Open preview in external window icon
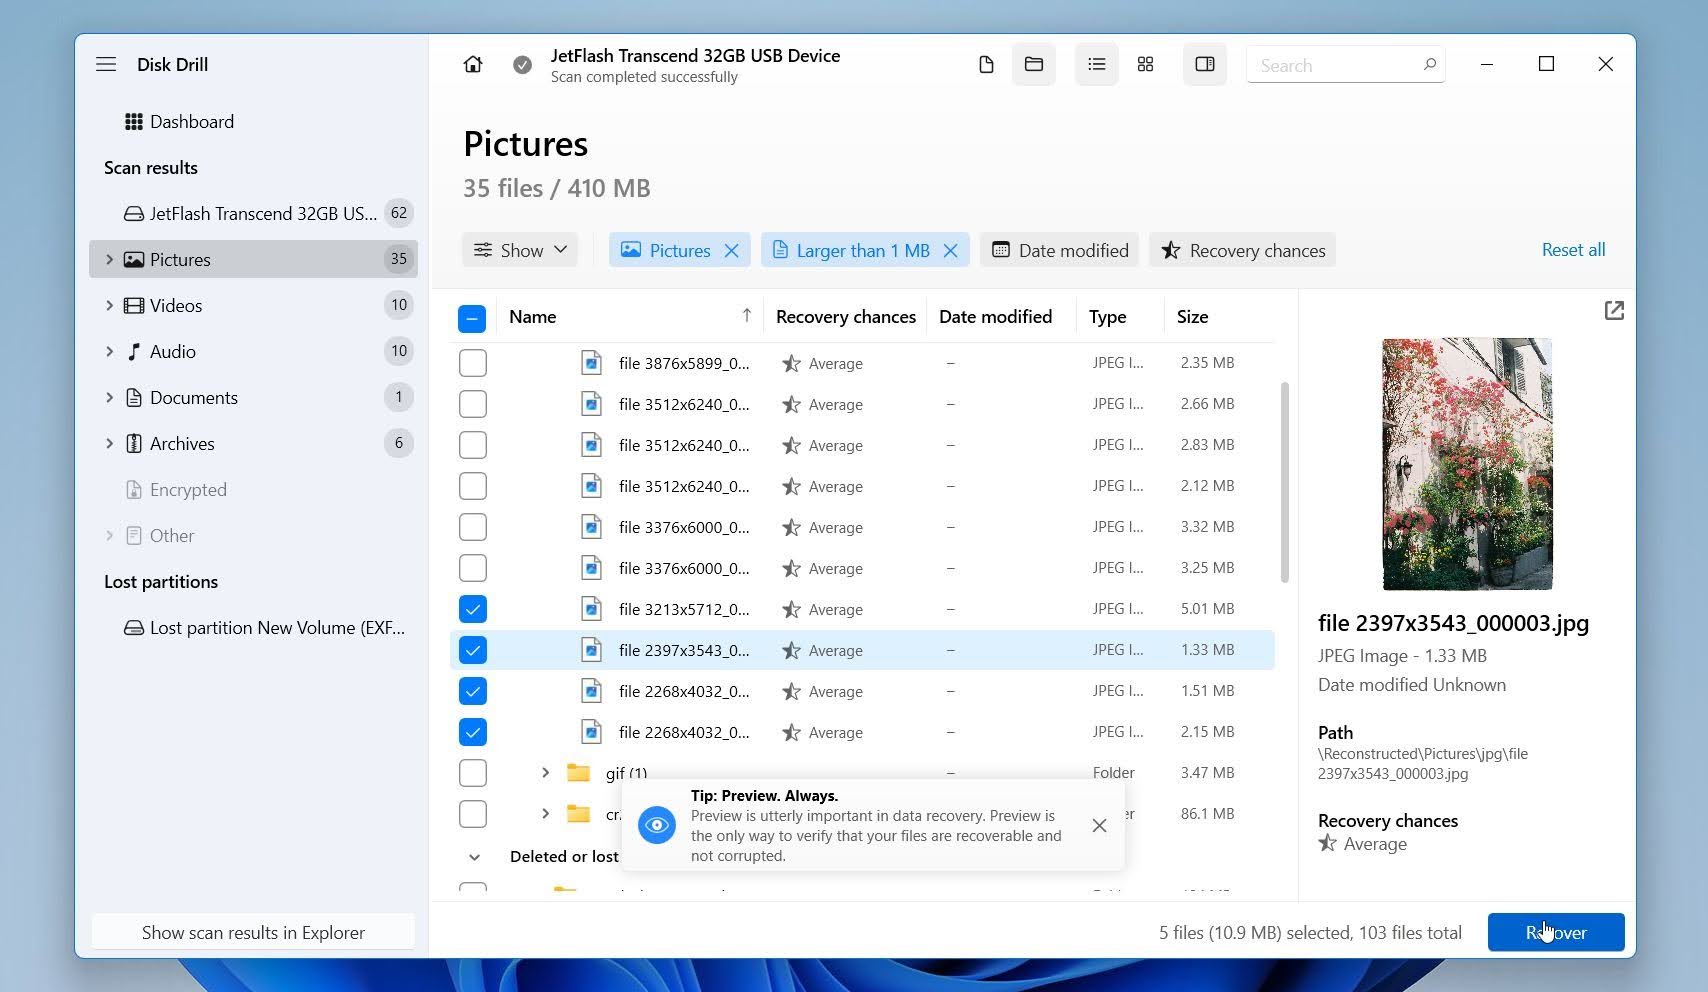This screenshot has height=992, width=1708. (x=1614, y=311)
